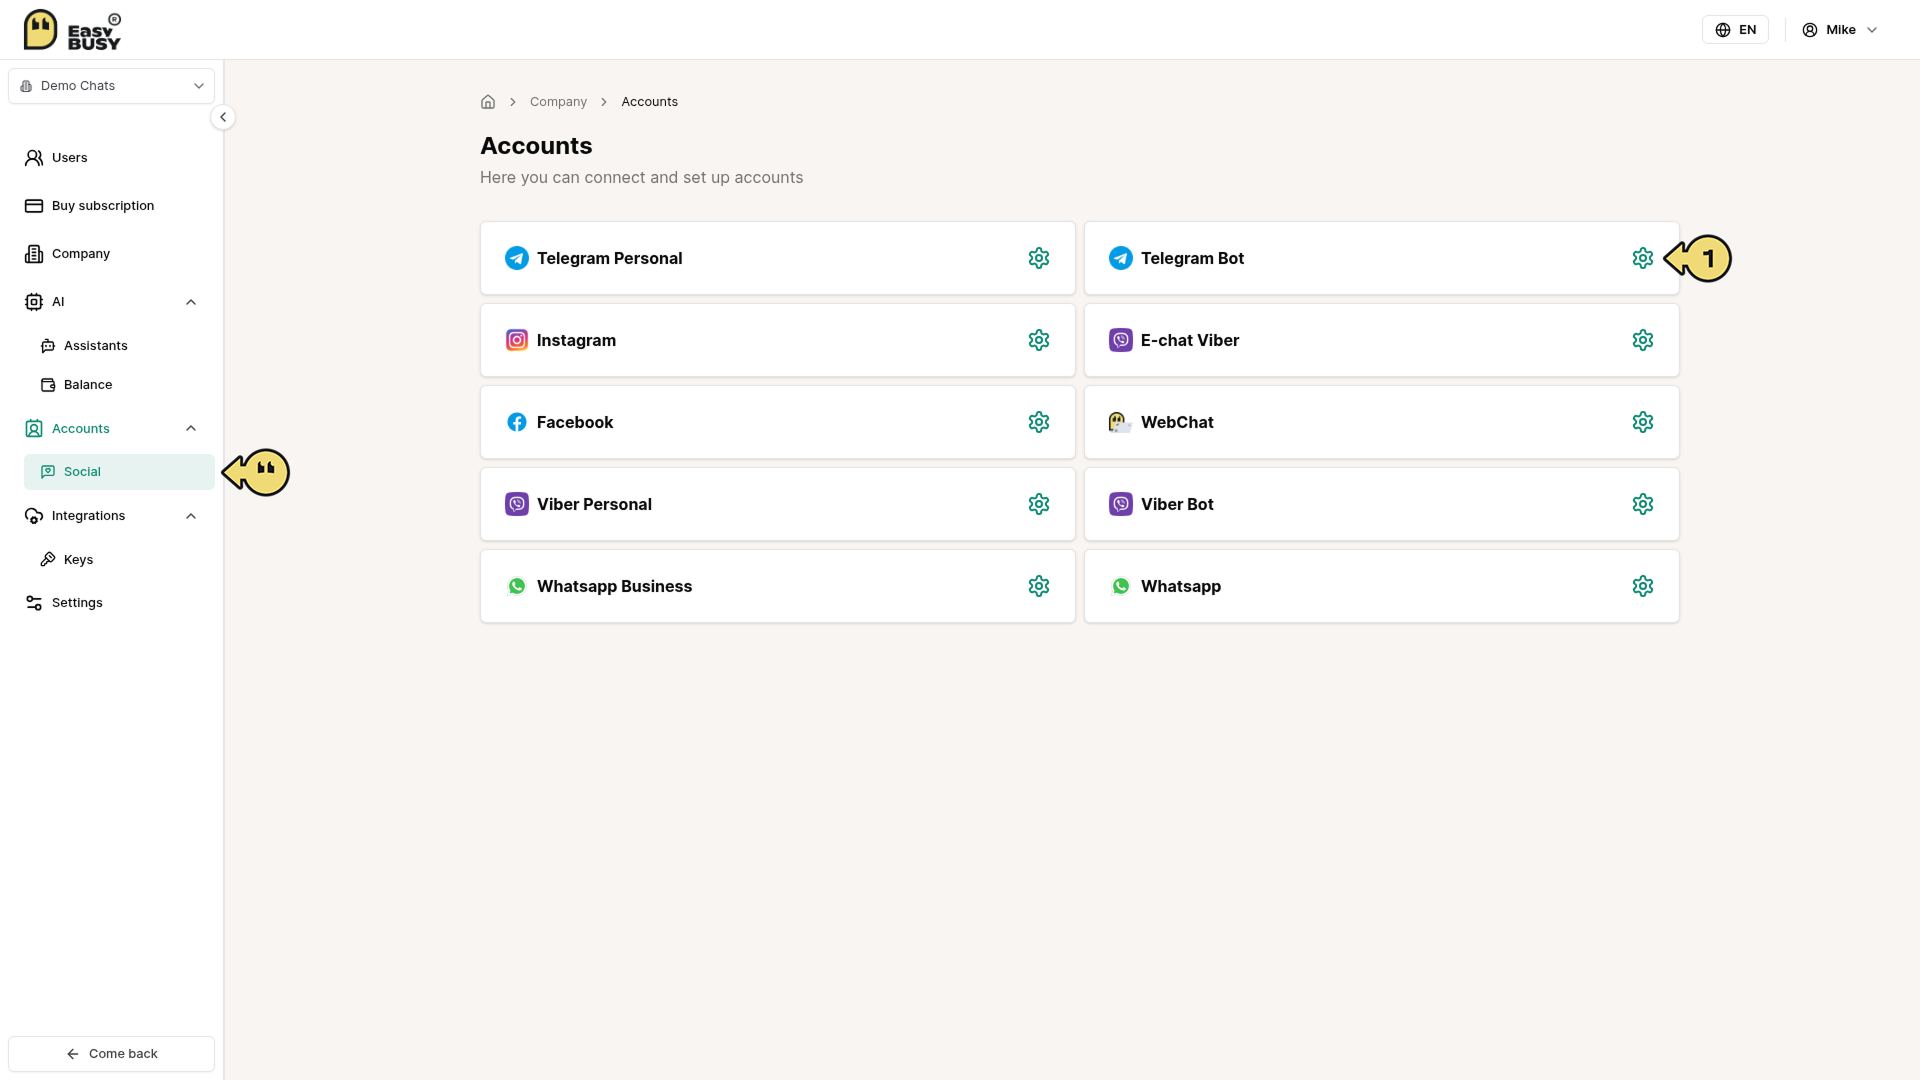This screenshot has width=1920, height=1080.
Task: Click Accounts breadcrumb text
Action: click(x=649, y=102)
